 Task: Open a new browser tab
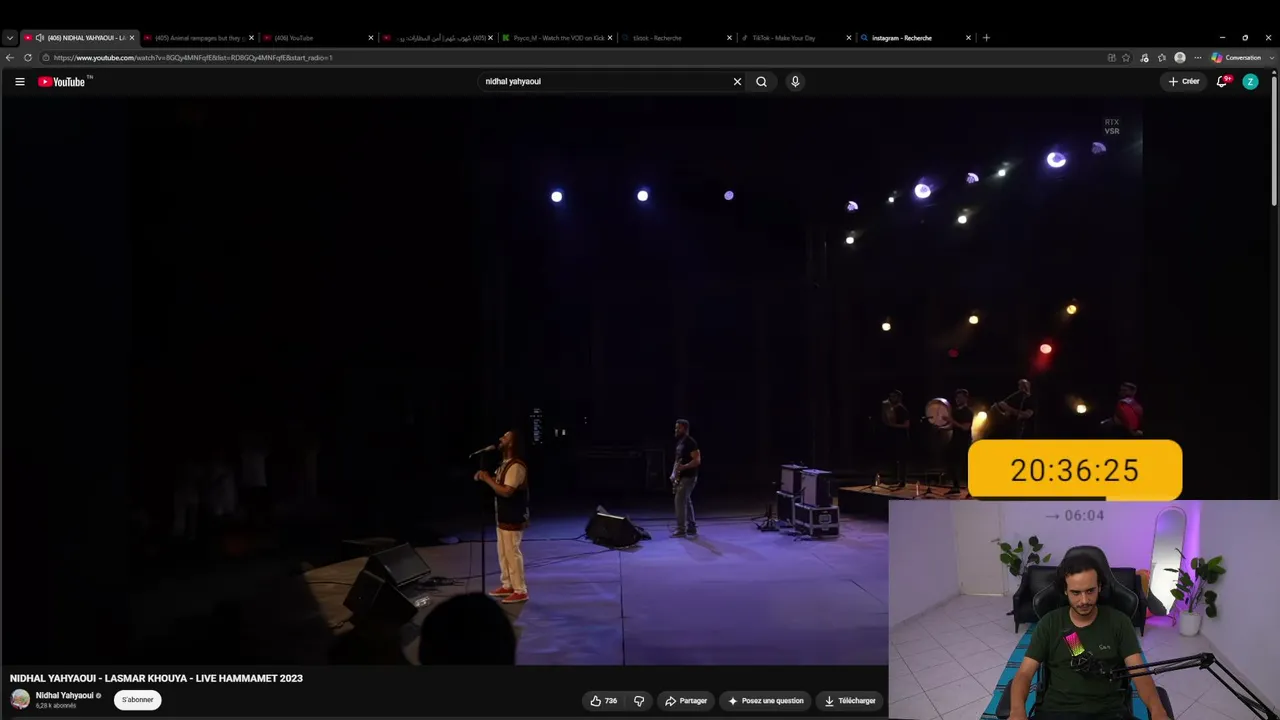pos(986,38)
